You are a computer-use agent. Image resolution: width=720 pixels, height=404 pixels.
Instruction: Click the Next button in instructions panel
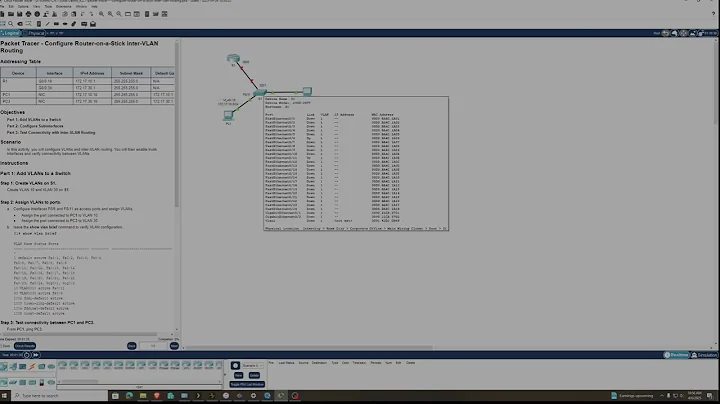click(x=174, y=346)
